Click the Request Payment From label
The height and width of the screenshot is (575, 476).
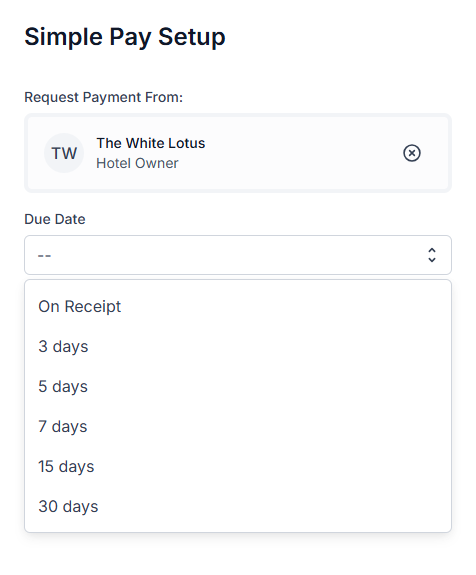(103, 97)
